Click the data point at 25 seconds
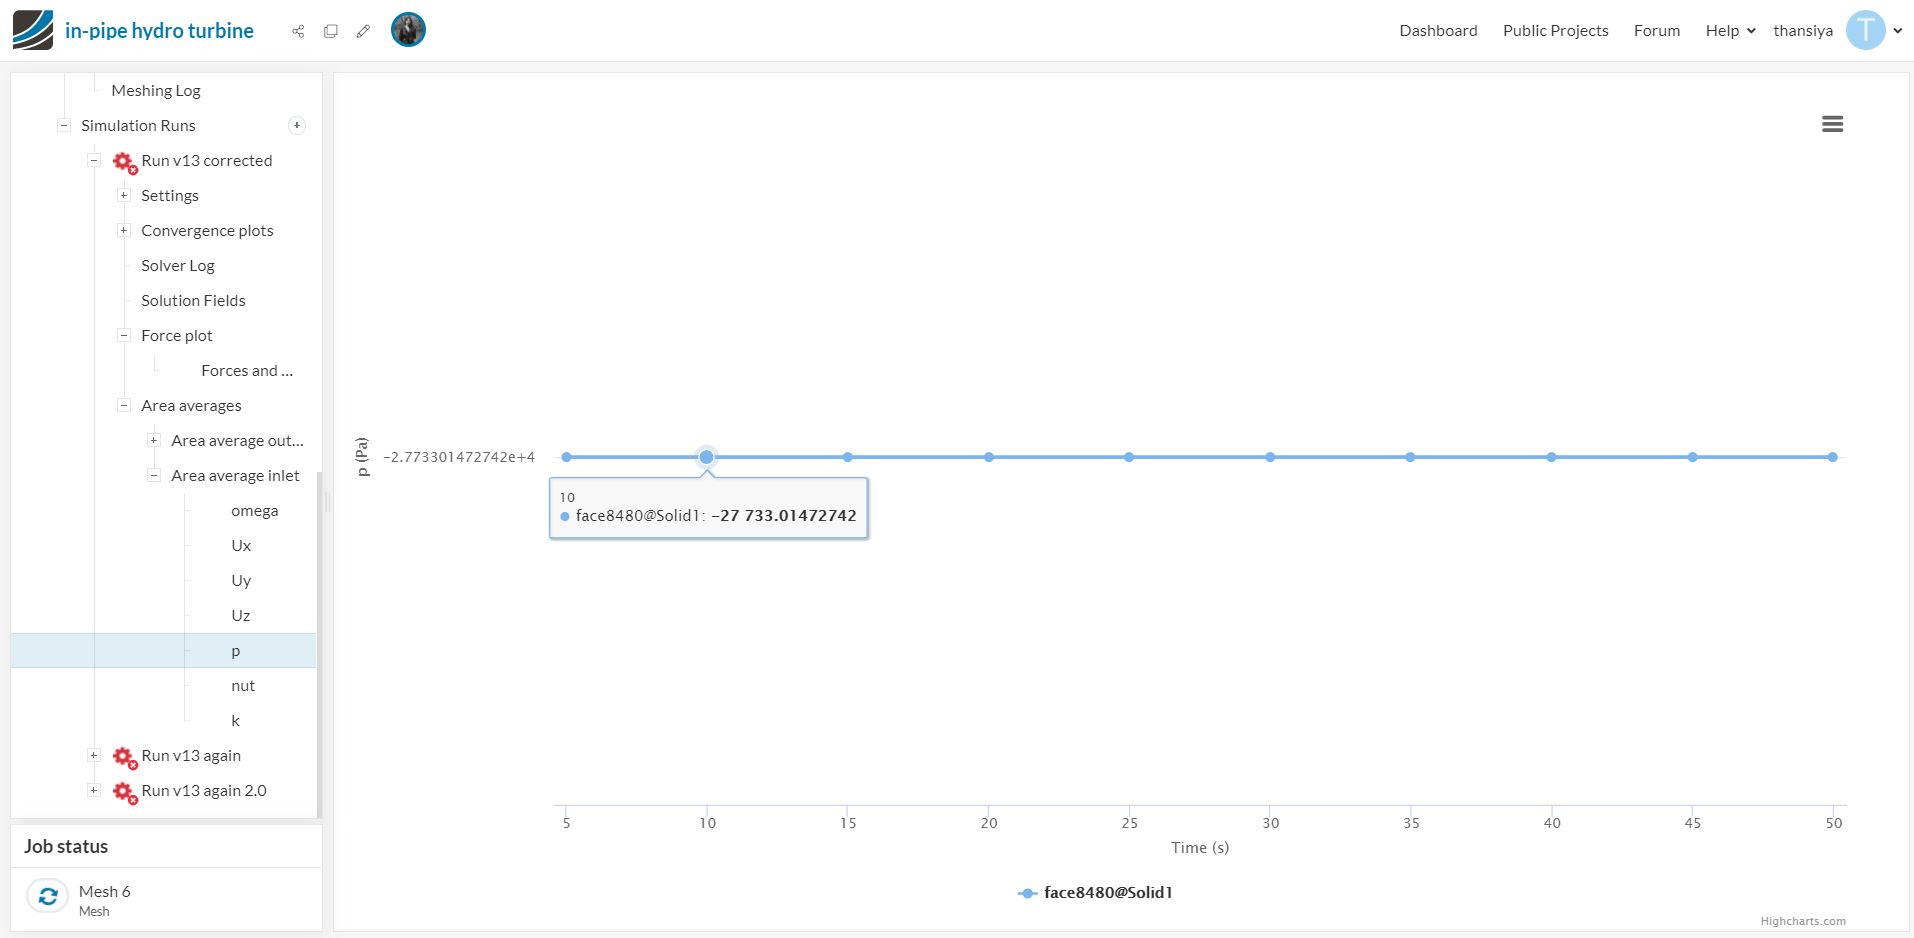Image resolution: width=1914 pixels, height=938 pixels. click(x=1129, y=457)
